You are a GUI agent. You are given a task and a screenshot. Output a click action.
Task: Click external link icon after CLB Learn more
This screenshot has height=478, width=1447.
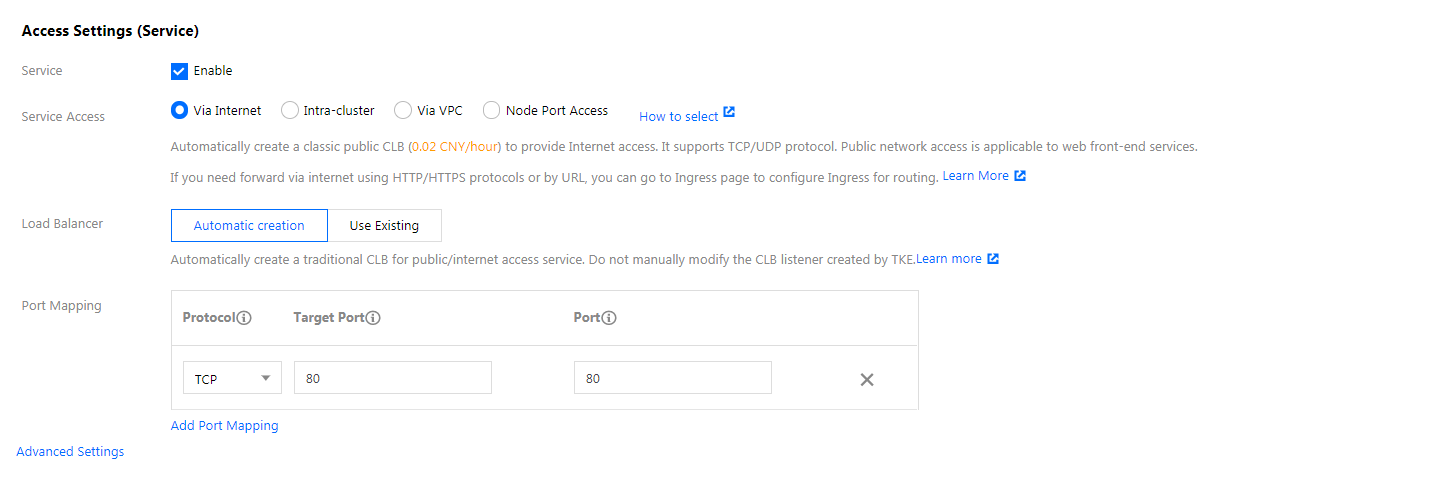(x=993, y=259)
